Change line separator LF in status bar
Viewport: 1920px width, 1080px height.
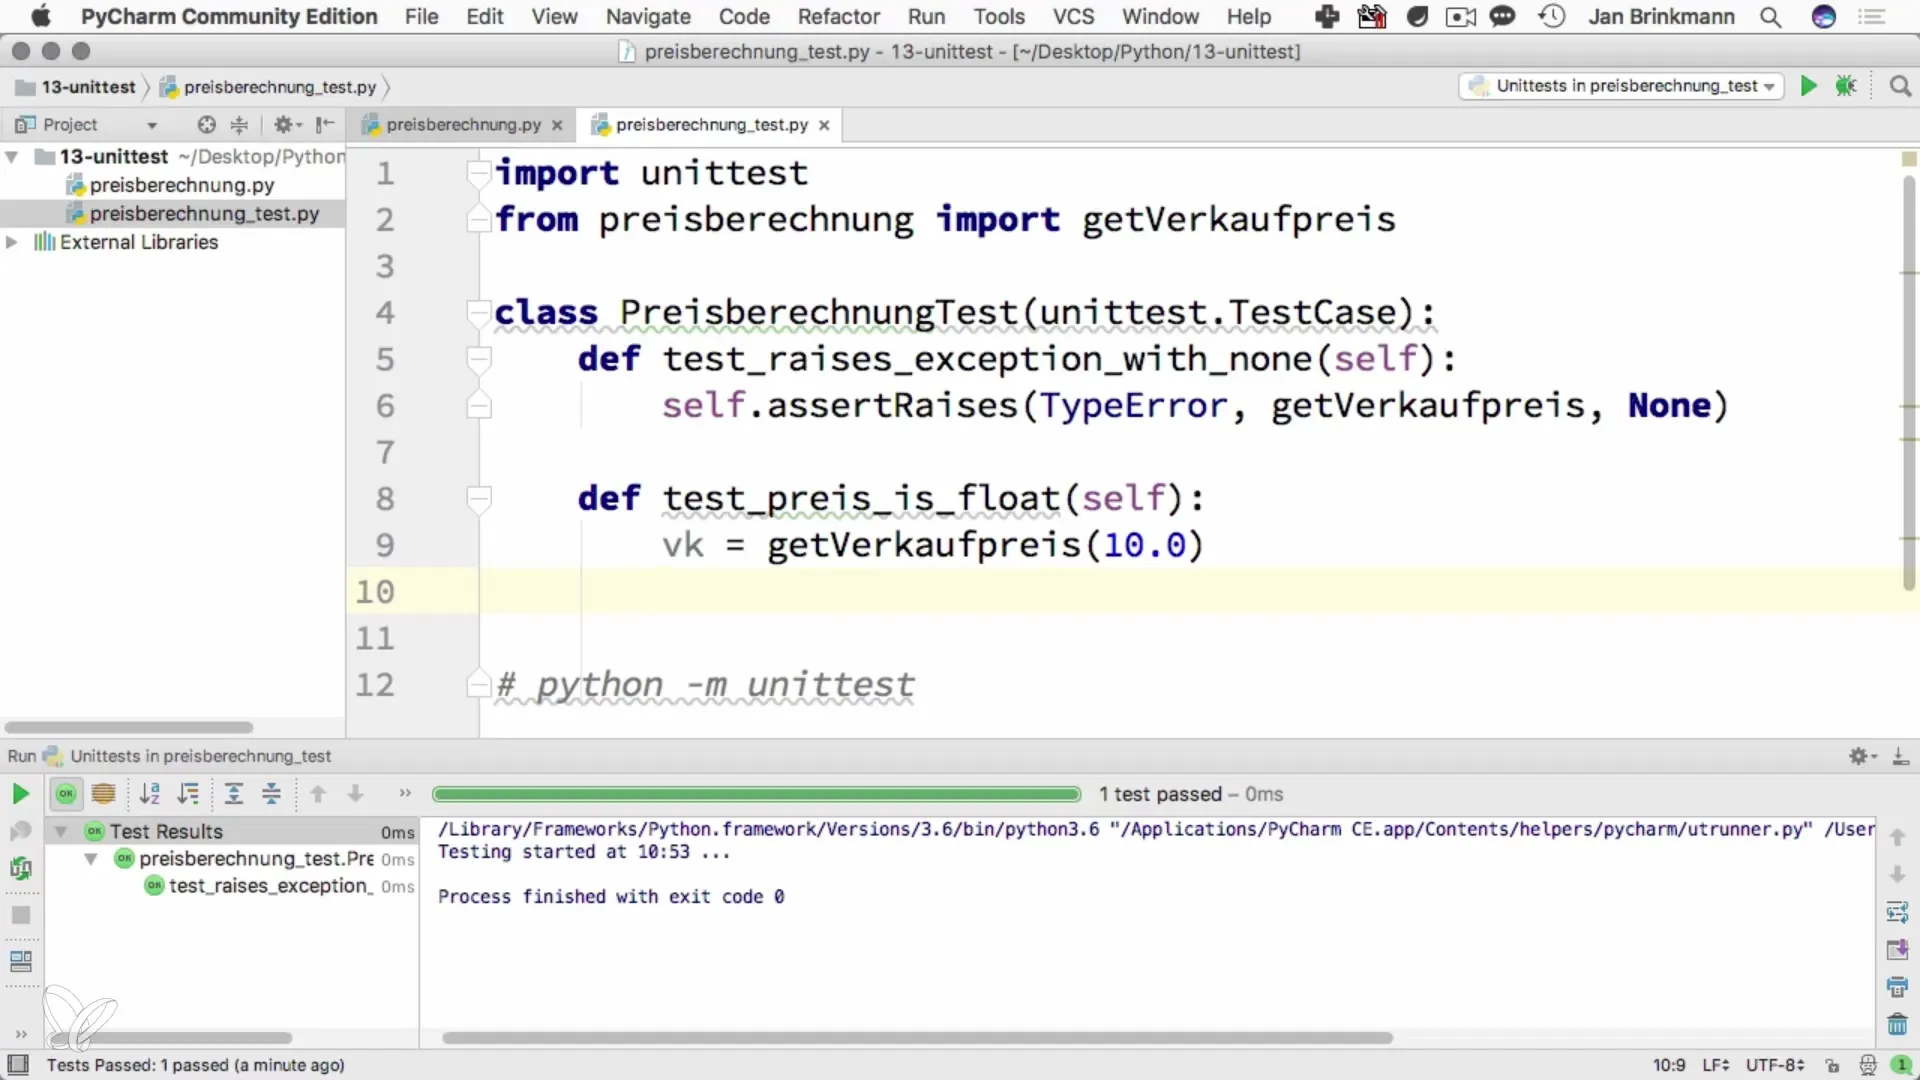tap(1716, 1066)
